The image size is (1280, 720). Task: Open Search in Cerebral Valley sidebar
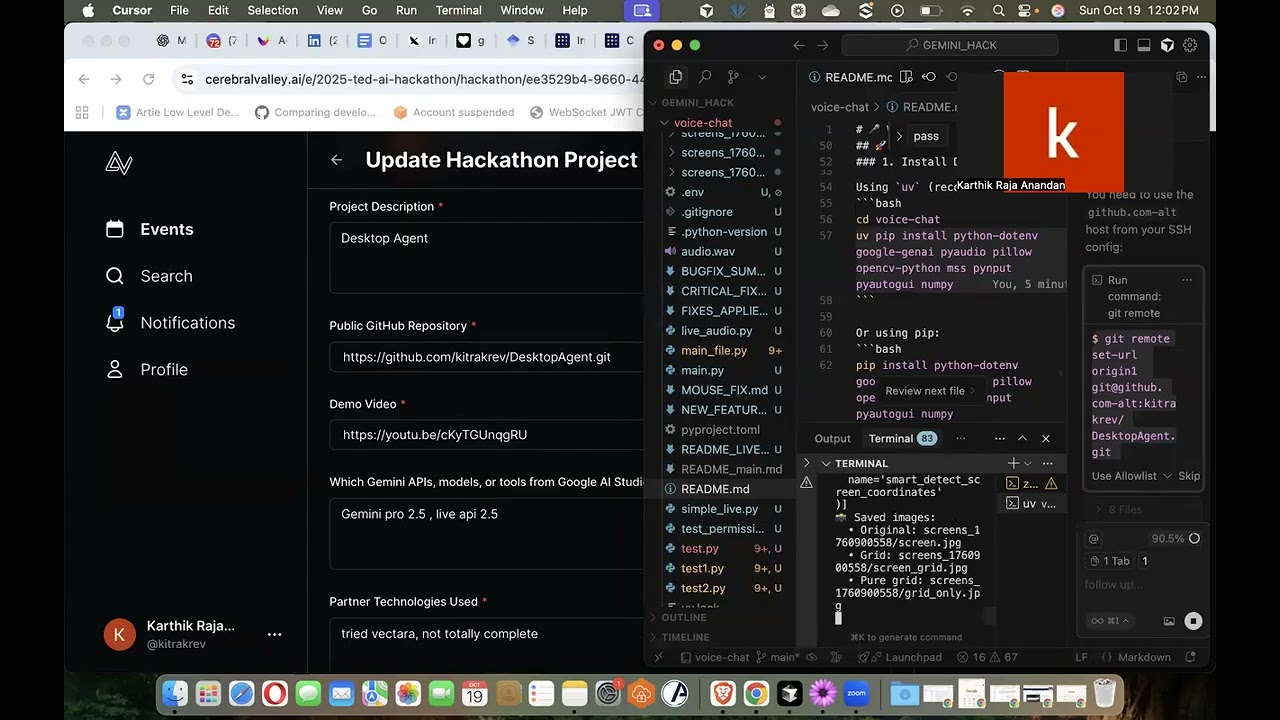149,276
